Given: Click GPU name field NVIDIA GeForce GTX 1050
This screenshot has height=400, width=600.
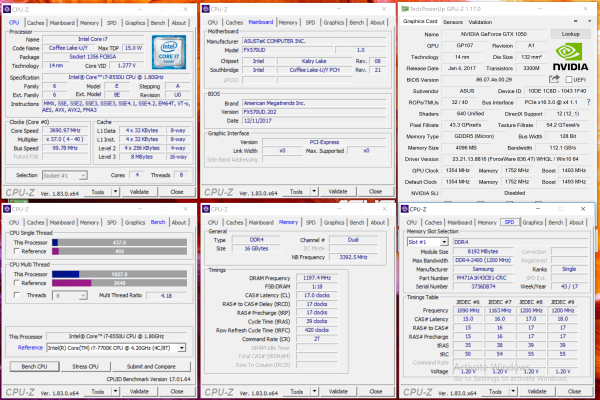Looking at the screenshot, I should (x=494, y=34).
